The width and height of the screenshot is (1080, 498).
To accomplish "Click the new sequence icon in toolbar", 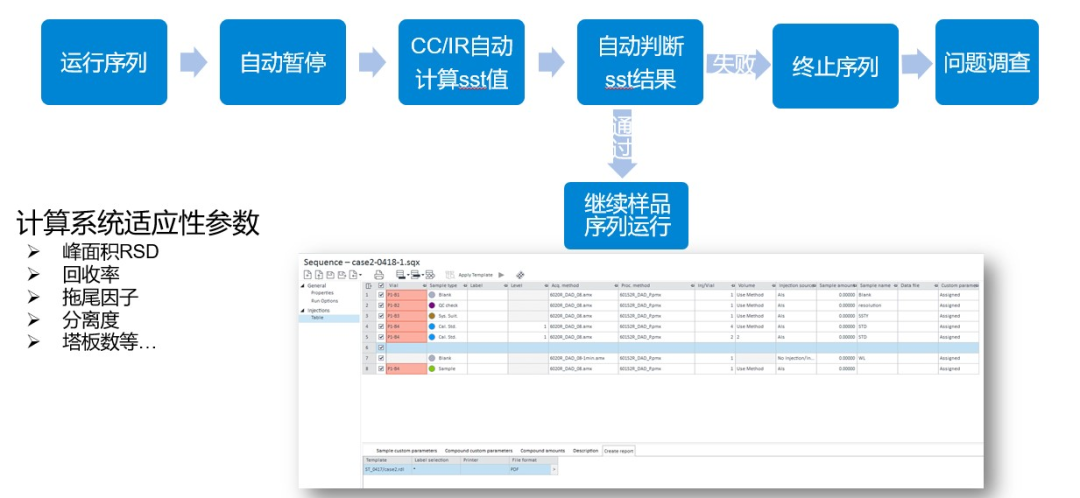I will coord(308,275).
